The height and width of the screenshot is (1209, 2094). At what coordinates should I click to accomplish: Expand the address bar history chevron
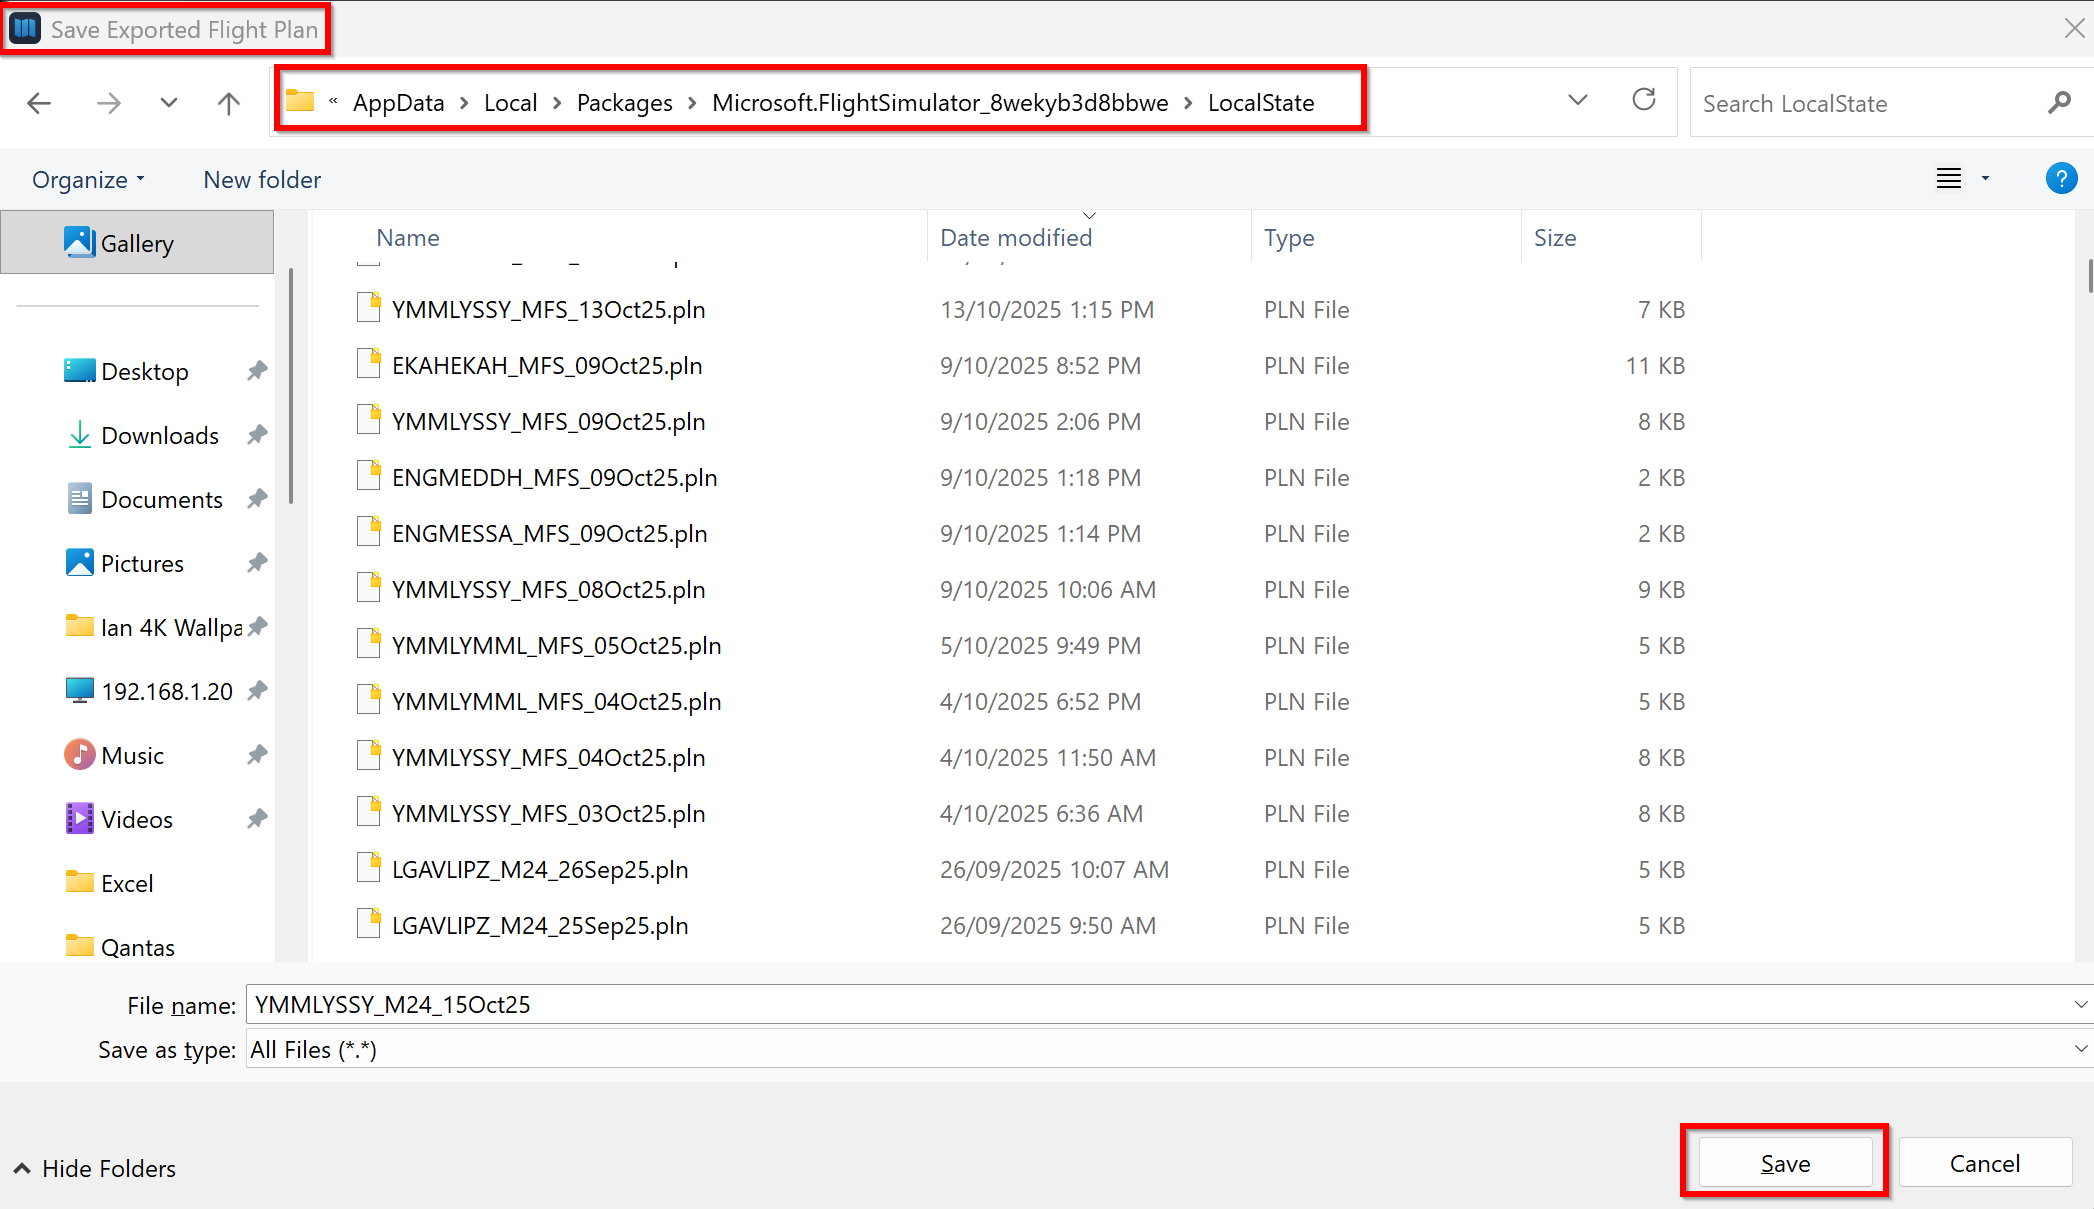pyautogui.click(x=1578, y=100)
